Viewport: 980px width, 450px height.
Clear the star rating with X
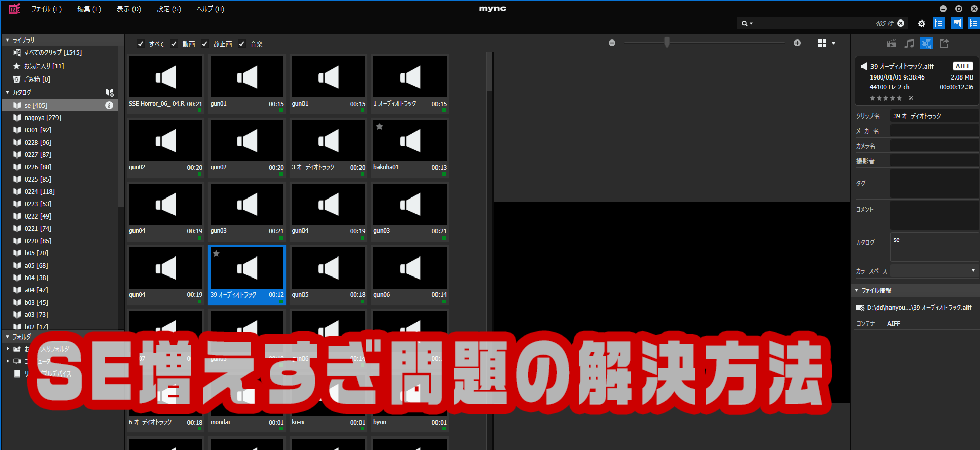(x=910, y=98)
